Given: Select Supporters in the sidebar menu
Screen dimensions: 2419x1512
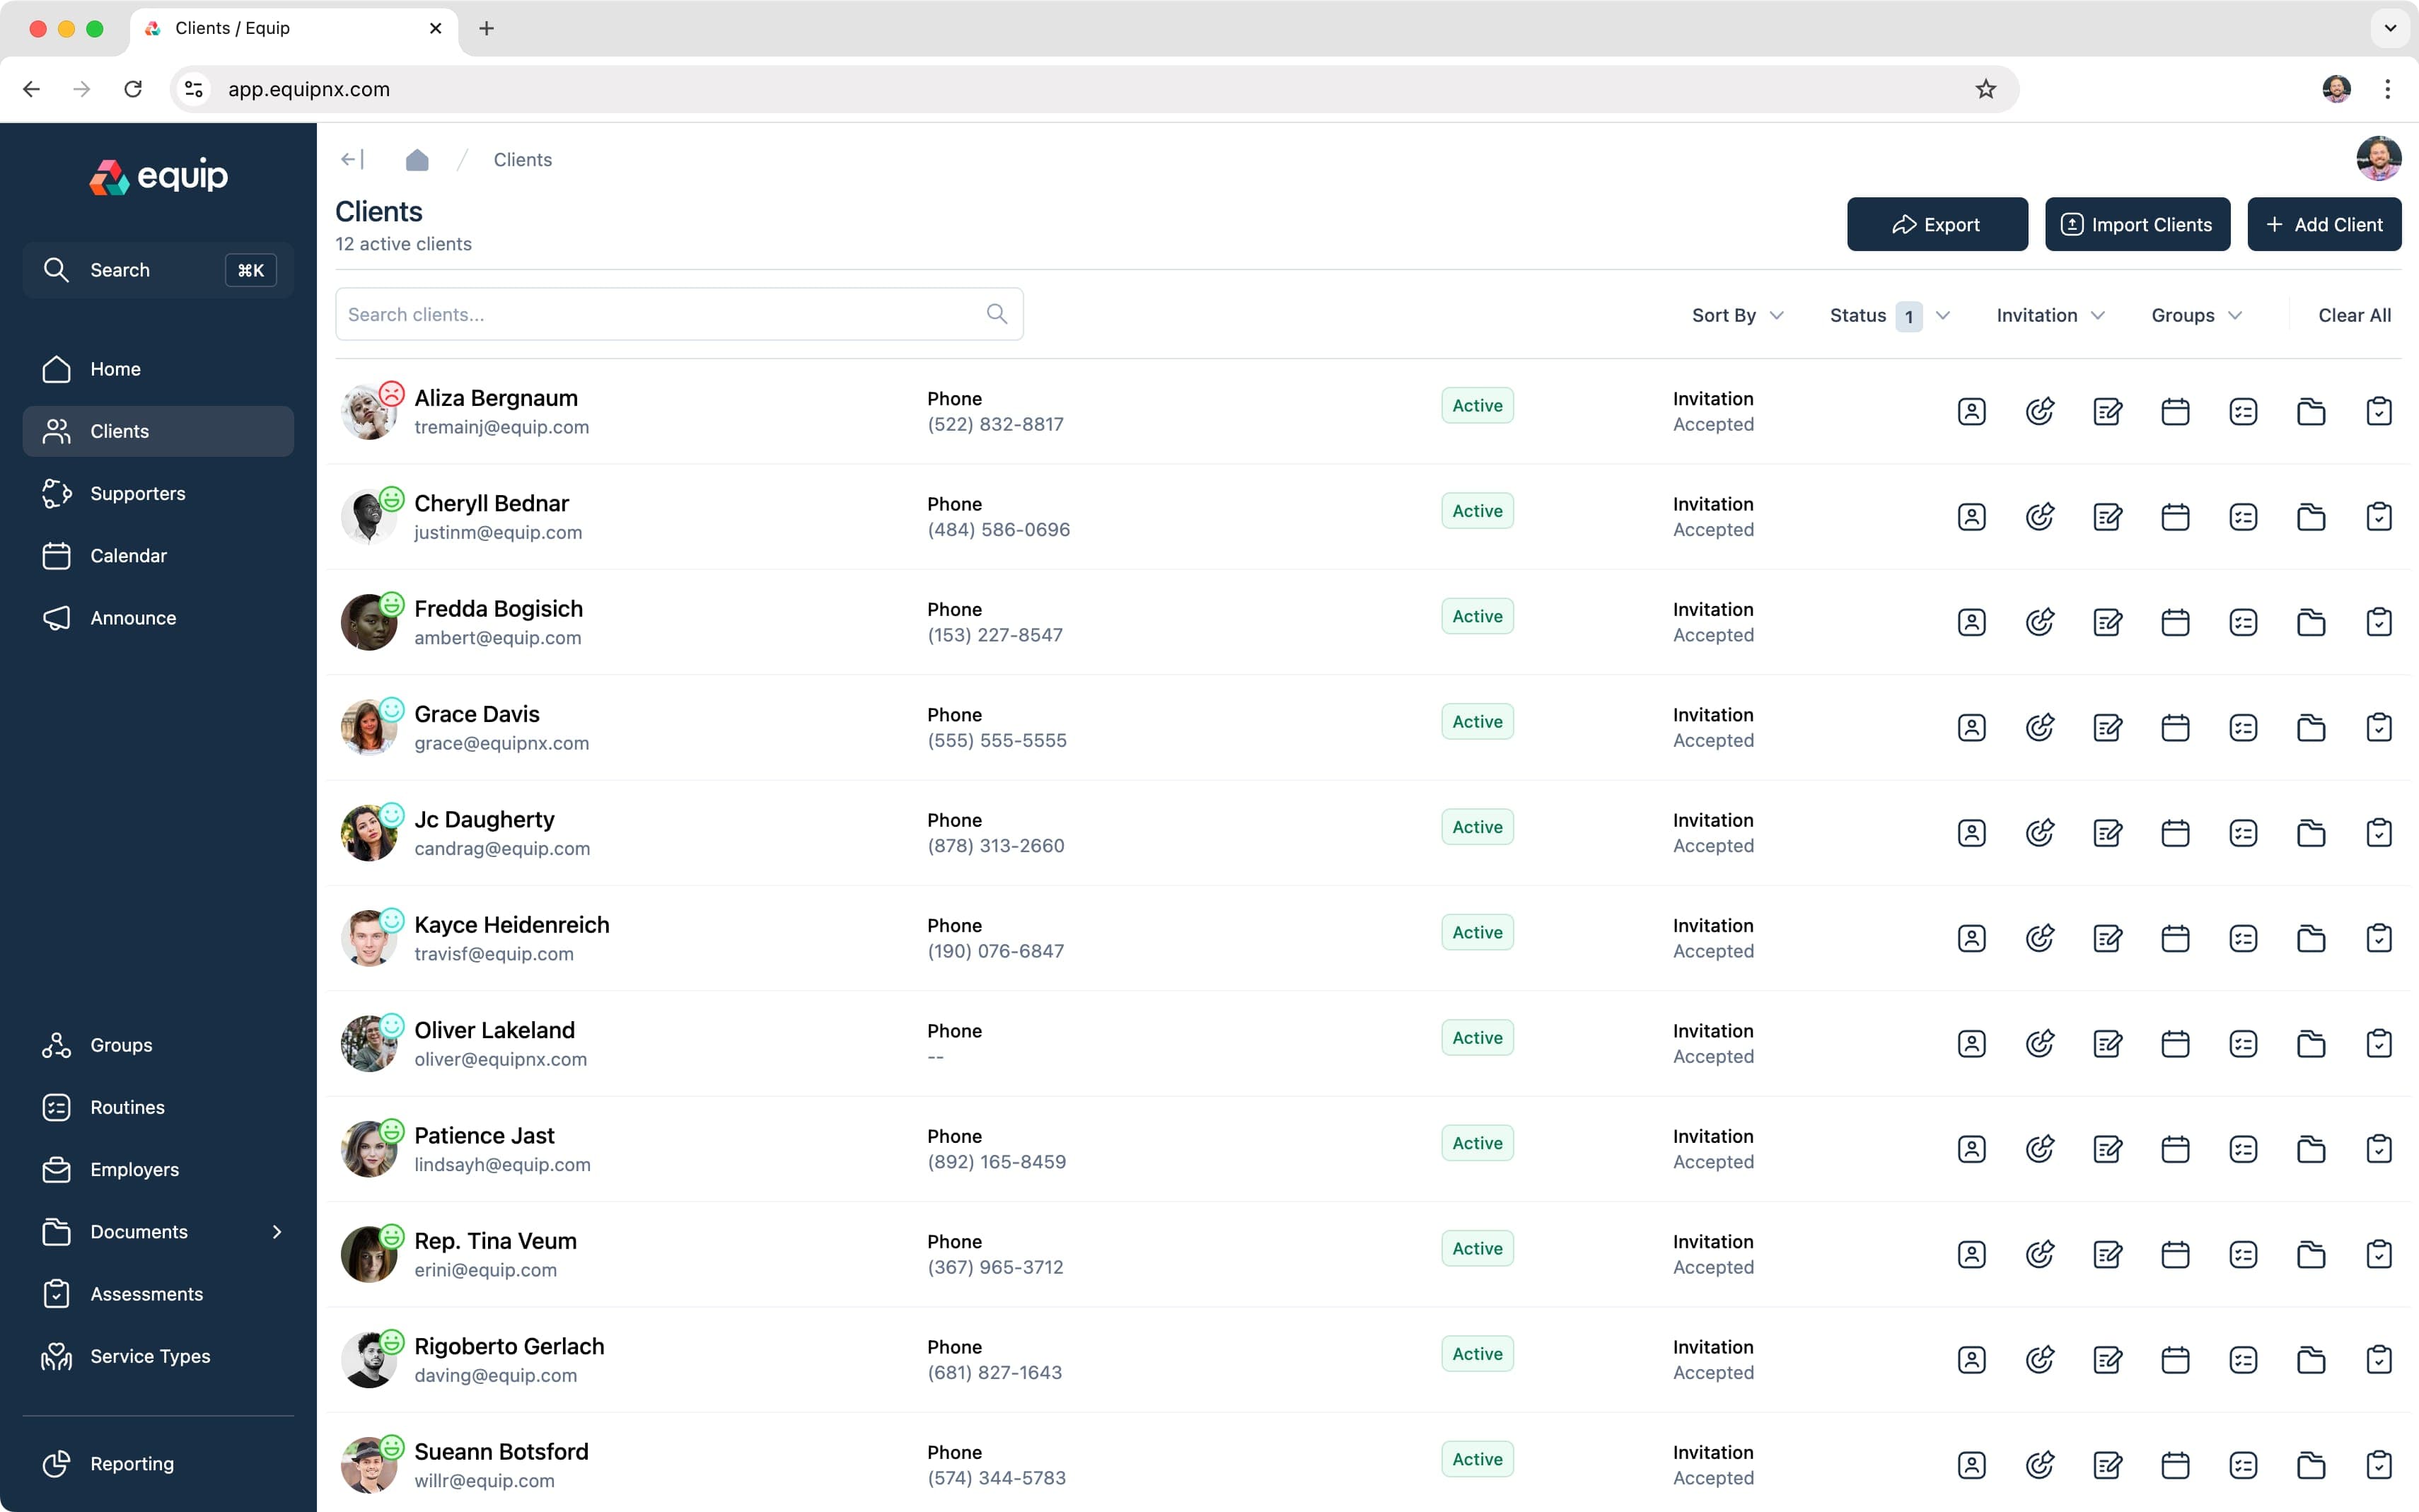Looking at the screenshot, I should click(138, 493).
